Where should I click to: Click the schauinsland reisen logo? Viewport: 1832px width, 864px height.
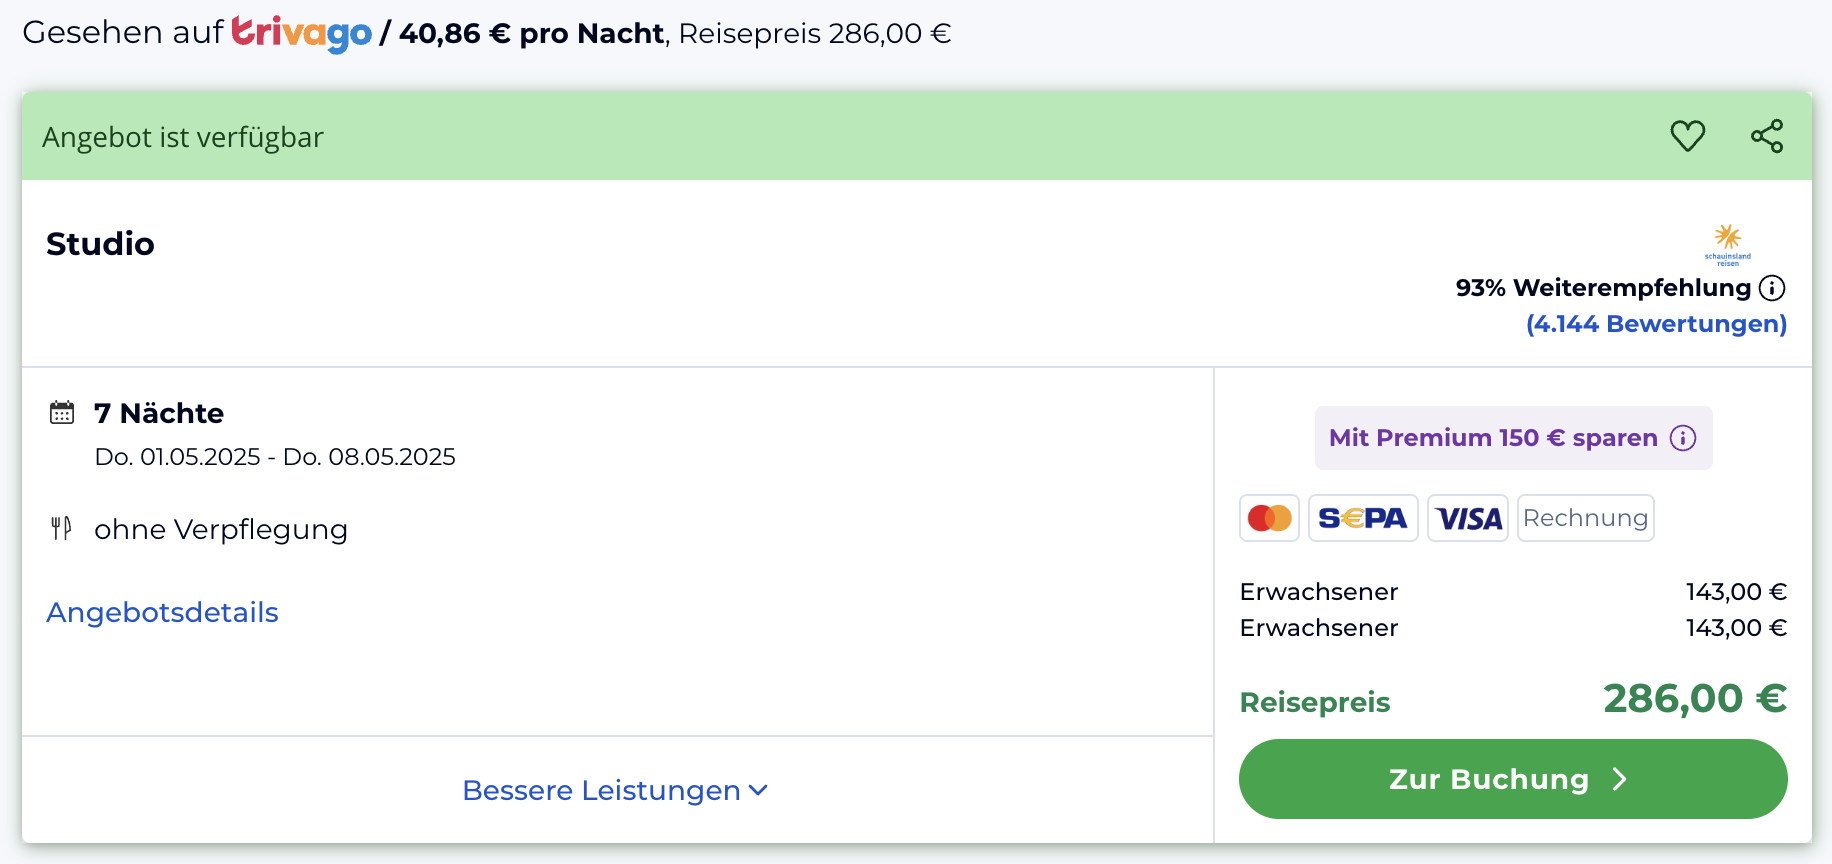pyautogui.click(x=1728, y=245)
